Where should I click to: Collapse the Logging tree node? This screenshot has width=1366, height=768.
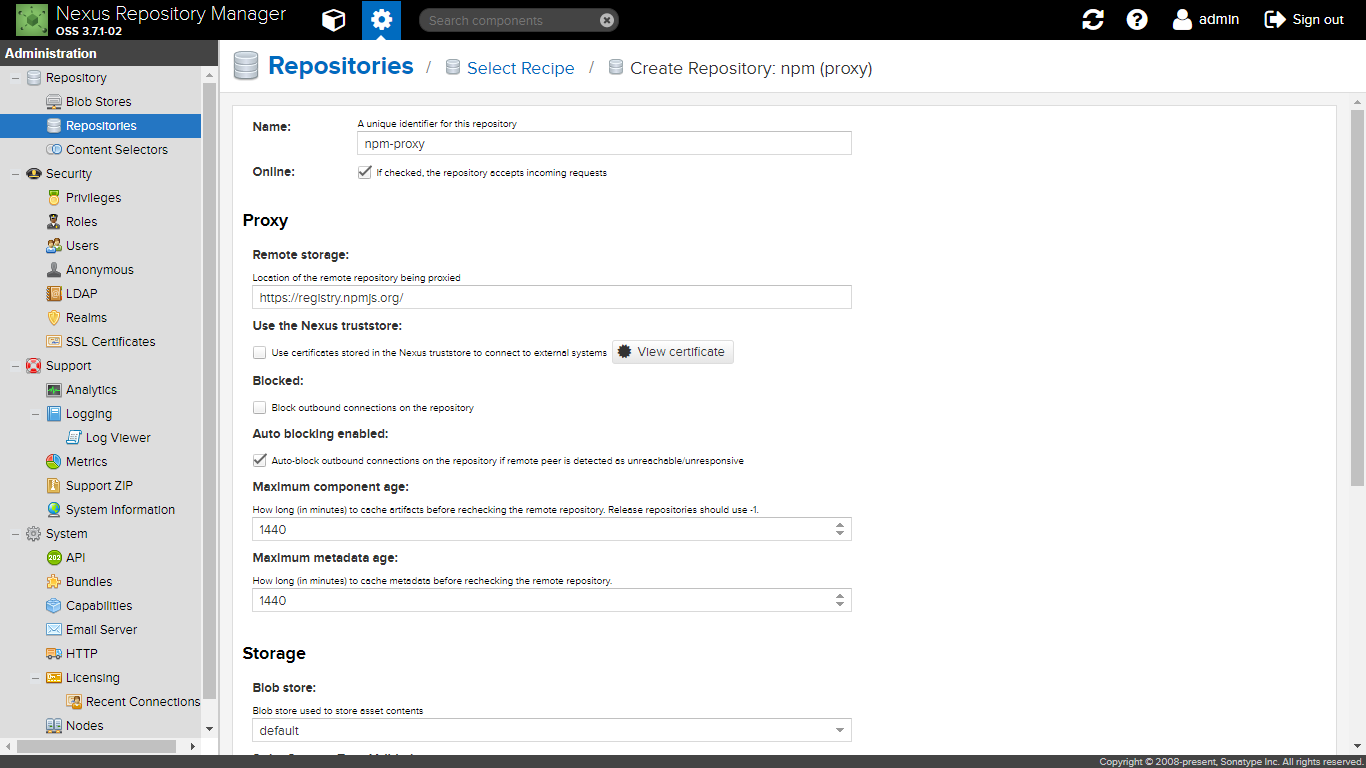(x=35, y=414)
